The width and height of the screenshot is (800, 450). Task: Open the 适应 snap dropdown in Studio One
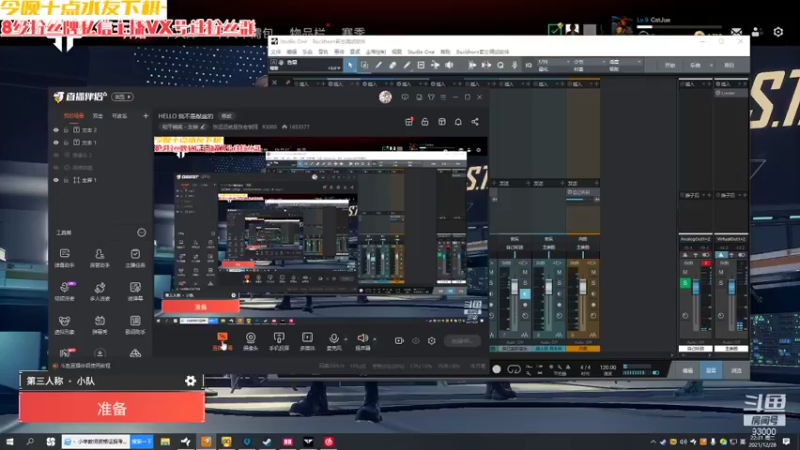click(x=624, y=62)
